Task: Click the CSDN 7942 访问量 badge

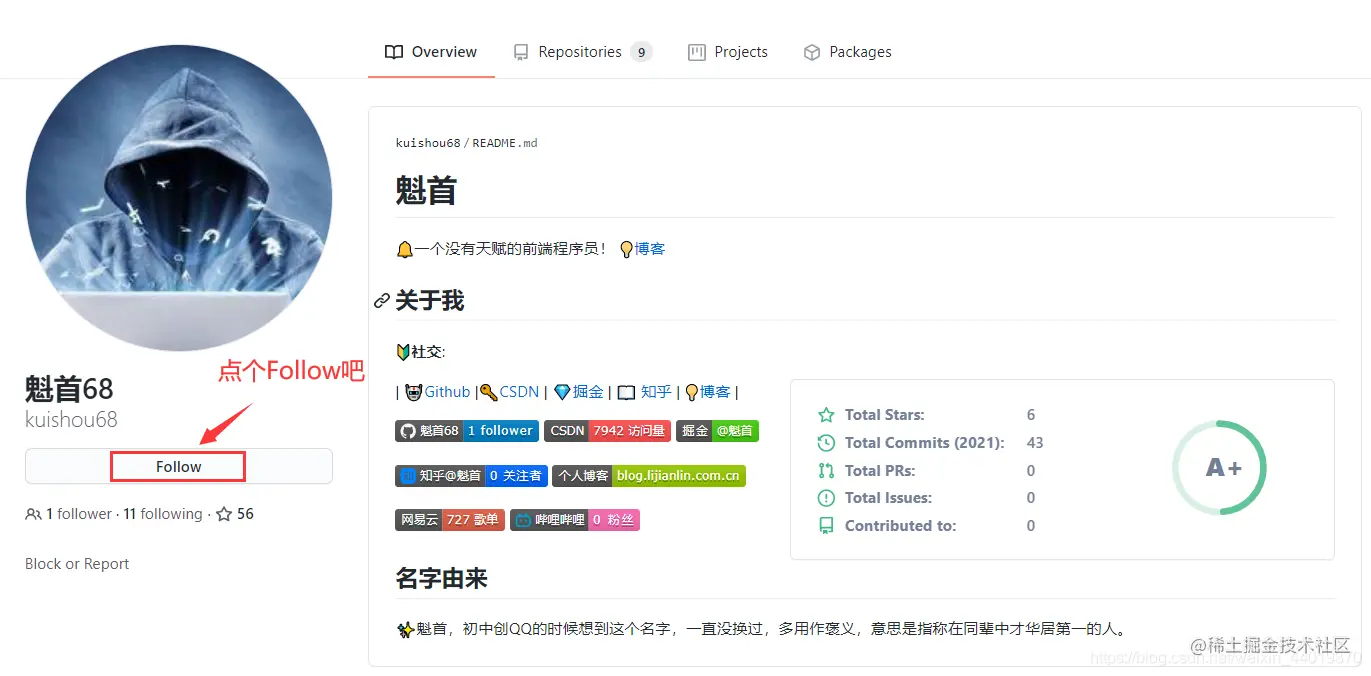Action: (x=608, y=430)
